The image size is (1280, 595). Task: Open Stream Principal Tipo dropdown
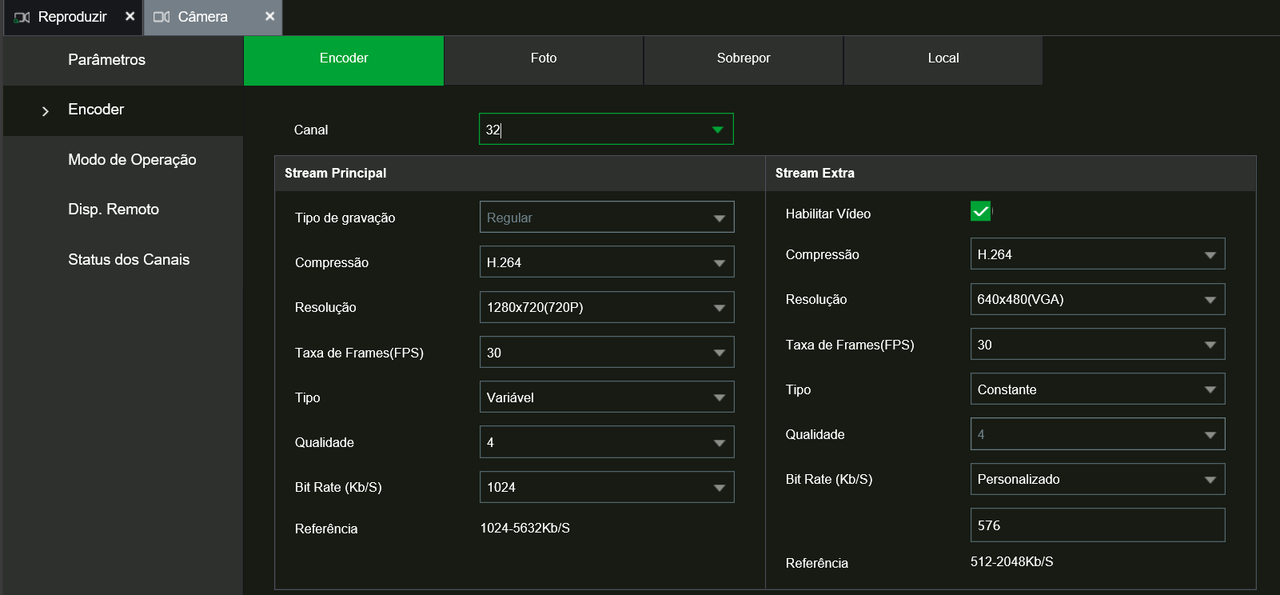point(606,397)
